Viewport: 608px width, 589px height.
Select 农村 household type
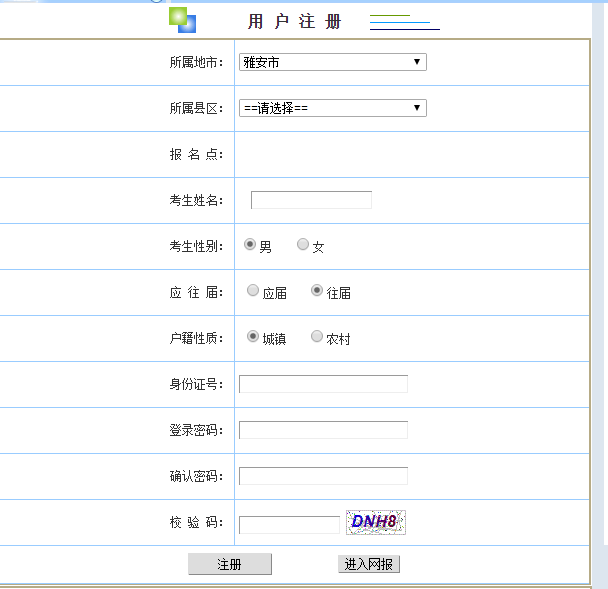(317, 337)
